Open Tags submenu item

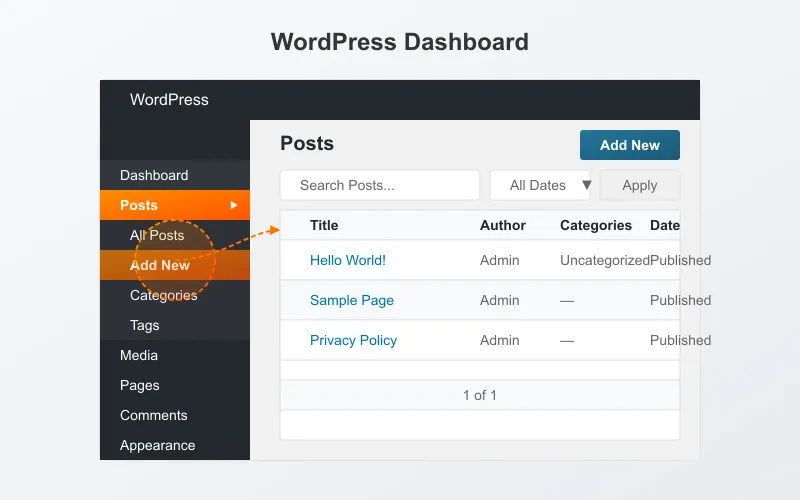coord(174,325)
